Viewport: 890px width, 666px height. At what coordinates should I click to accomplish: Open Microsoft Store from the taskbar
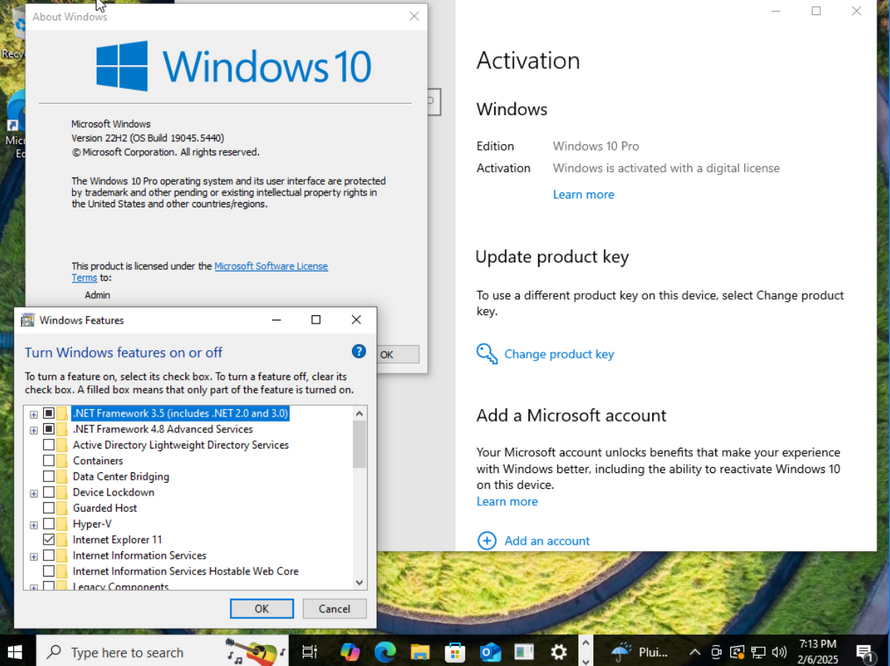coord(455,652)
